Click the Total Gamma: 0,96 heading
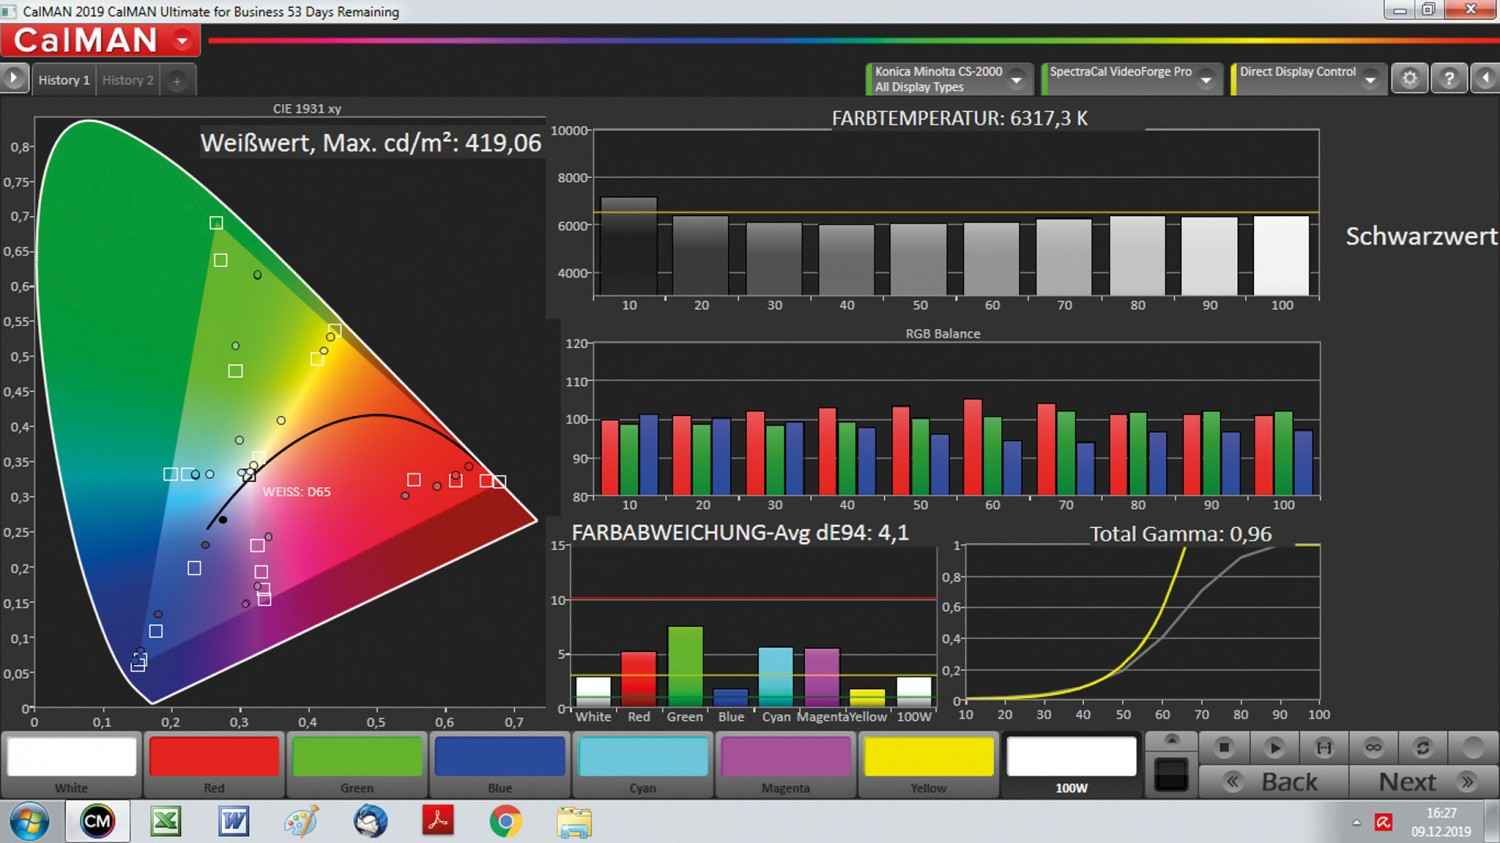The image size is (1500, 843). point(1181,534)
